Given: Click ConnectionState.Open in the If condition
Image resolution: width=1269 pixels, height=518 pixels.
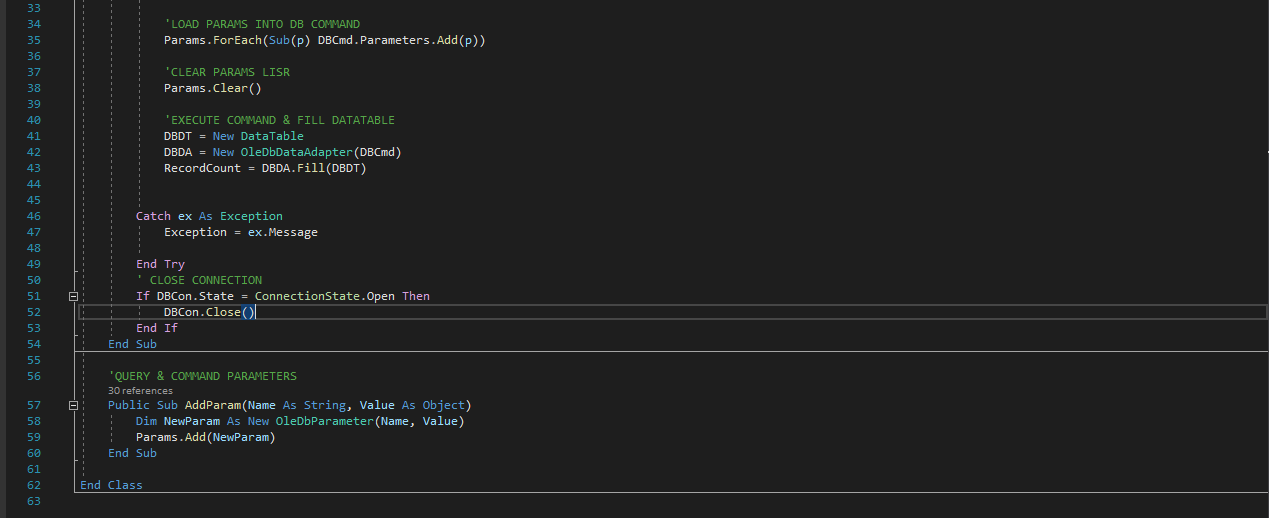Looking at the screenshot, I should pos(325,296).
